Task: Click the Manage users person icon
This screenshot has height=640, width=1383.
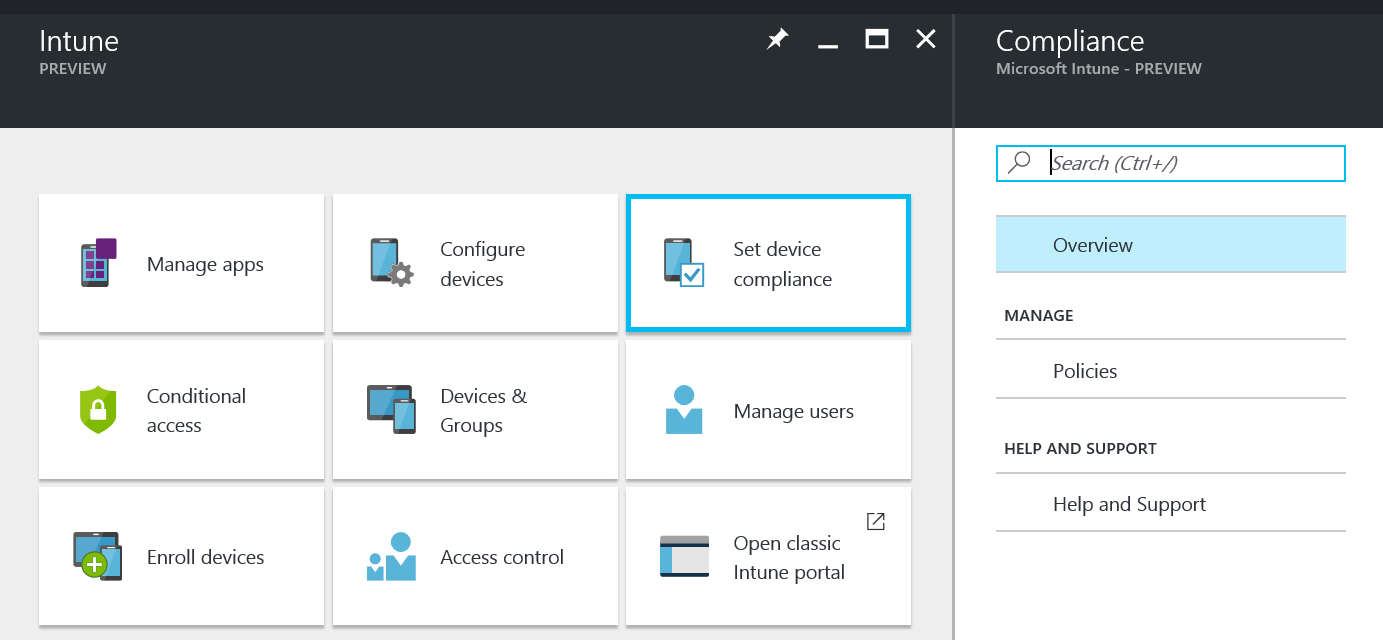Action: click(x=684, y=410)
